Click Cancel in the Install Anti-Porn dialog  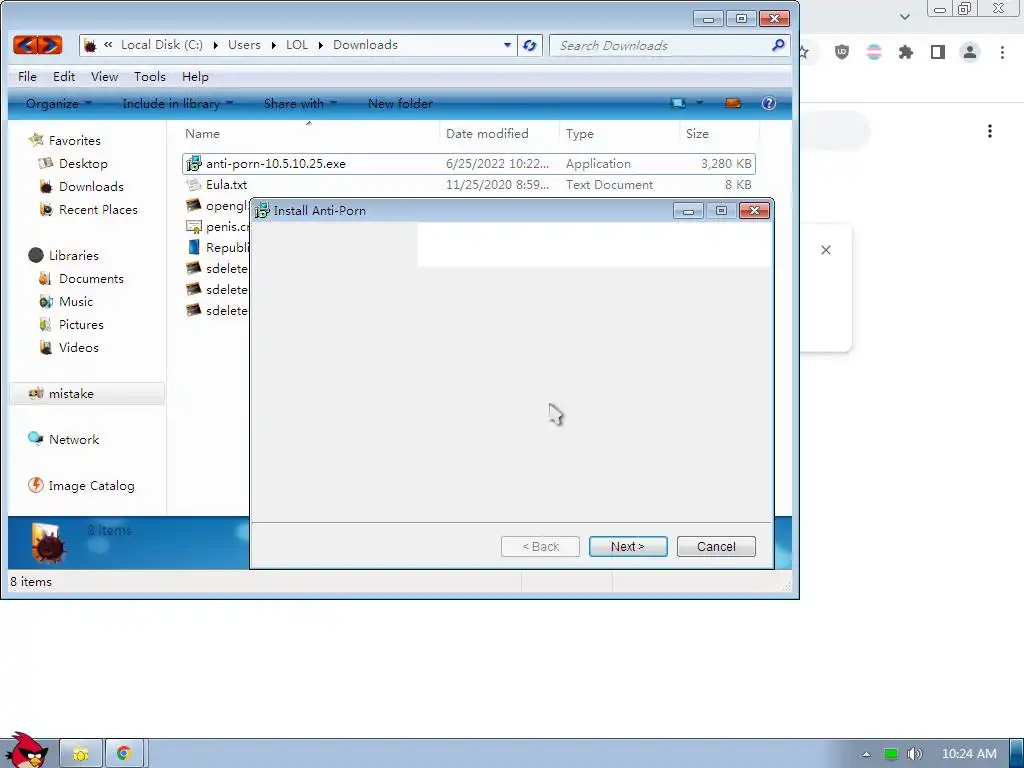716,547
